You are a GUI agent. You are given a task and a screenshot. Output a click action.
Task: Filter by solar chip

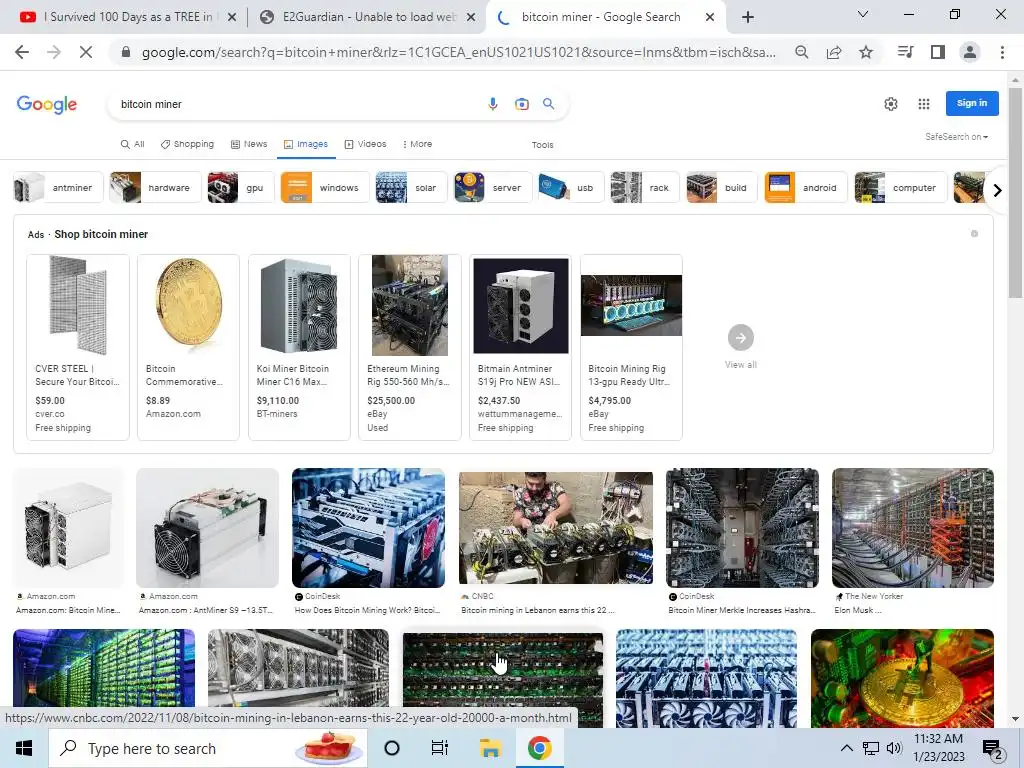pos(411,187)
